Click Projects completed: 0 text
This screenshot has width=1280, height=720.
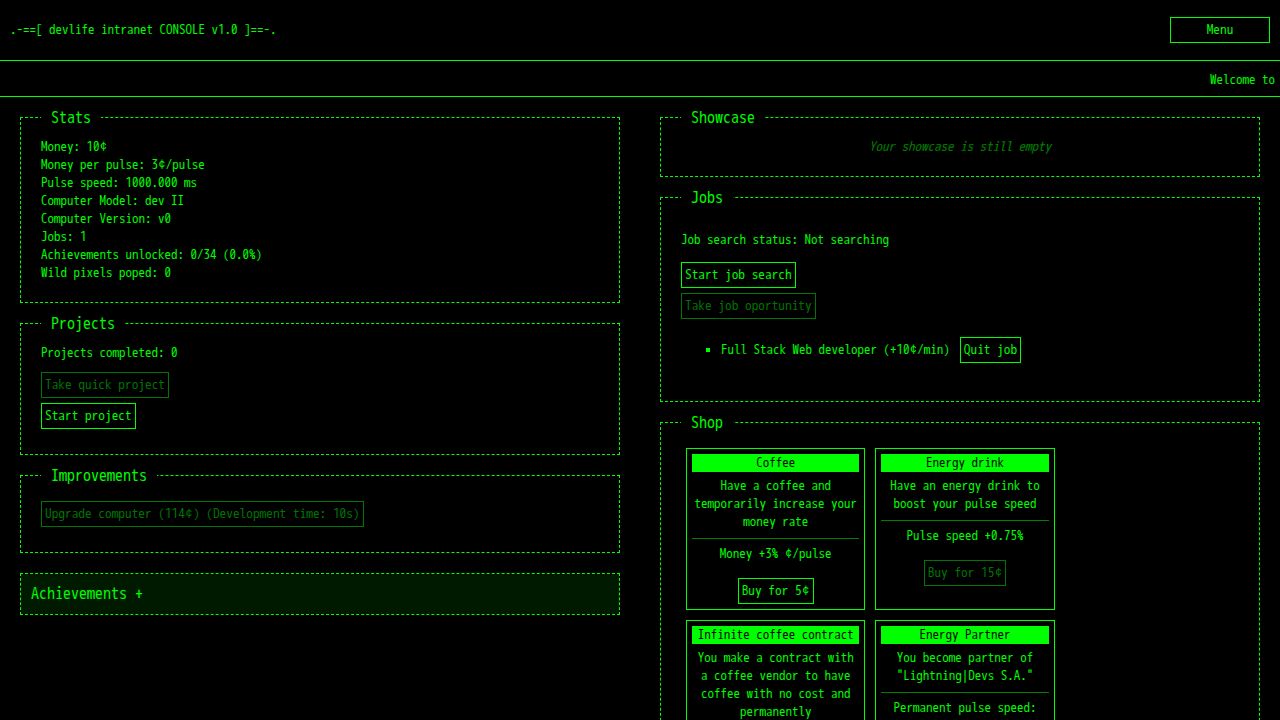[x=109, y=353]
